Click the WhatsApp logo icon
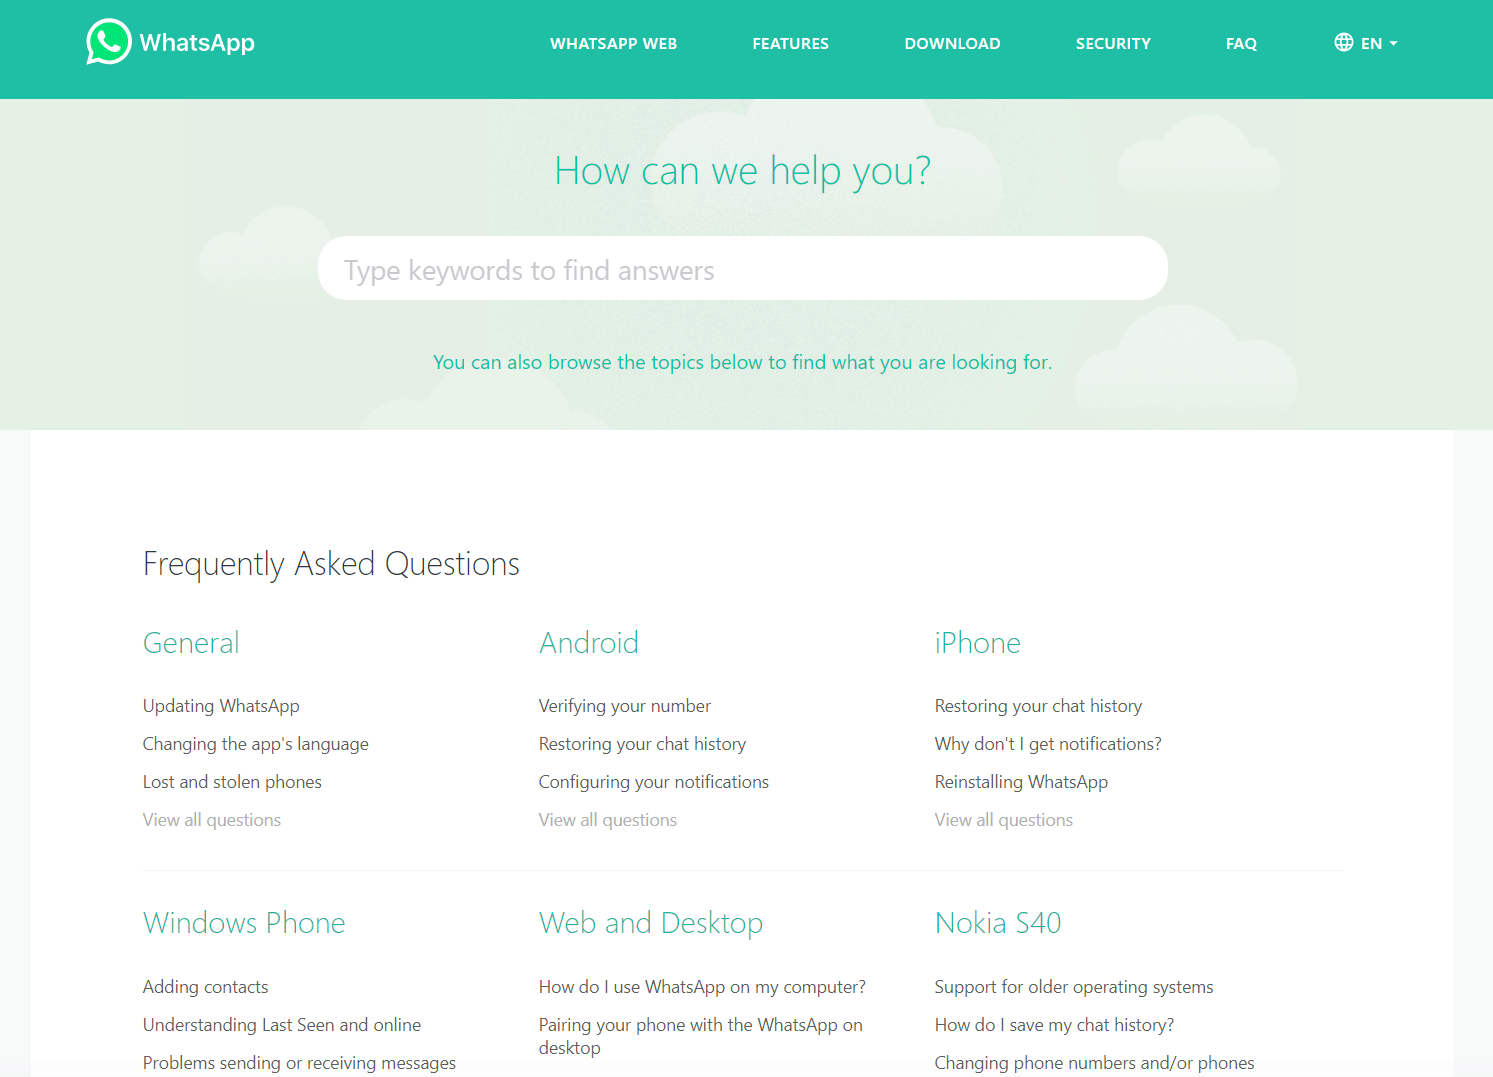1493x1077 pixels. coord(108,42)
